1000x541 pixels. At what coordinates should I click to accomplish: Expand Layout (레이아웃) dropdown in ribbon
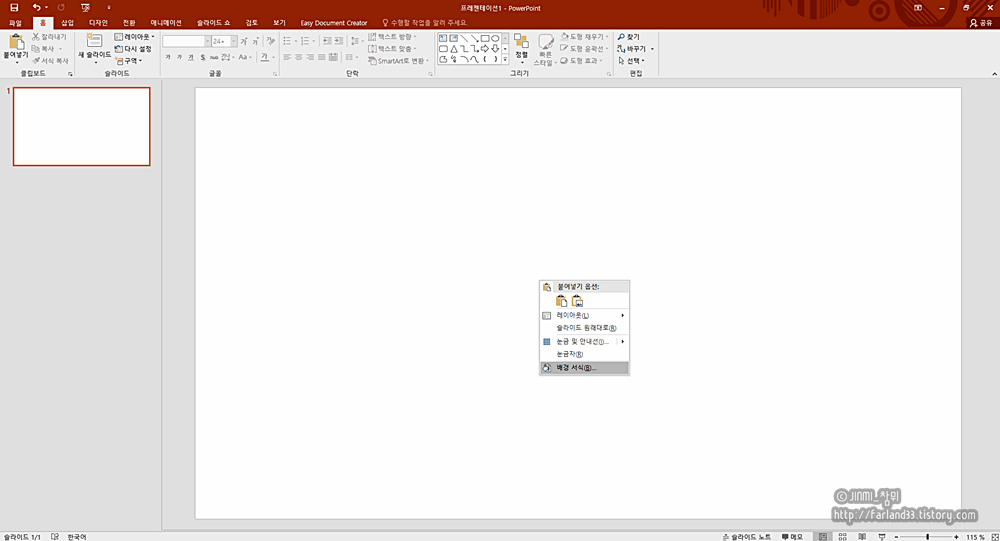pos(135,37)
